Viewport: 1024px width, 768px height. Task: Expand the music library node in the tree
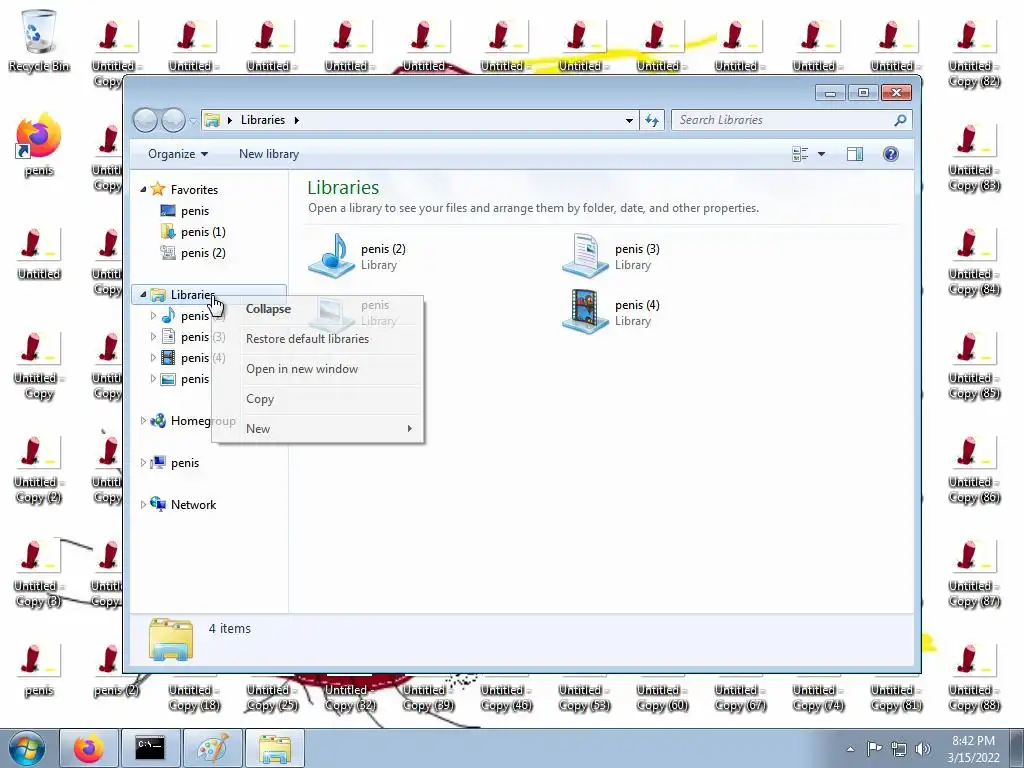click(153, 316)
